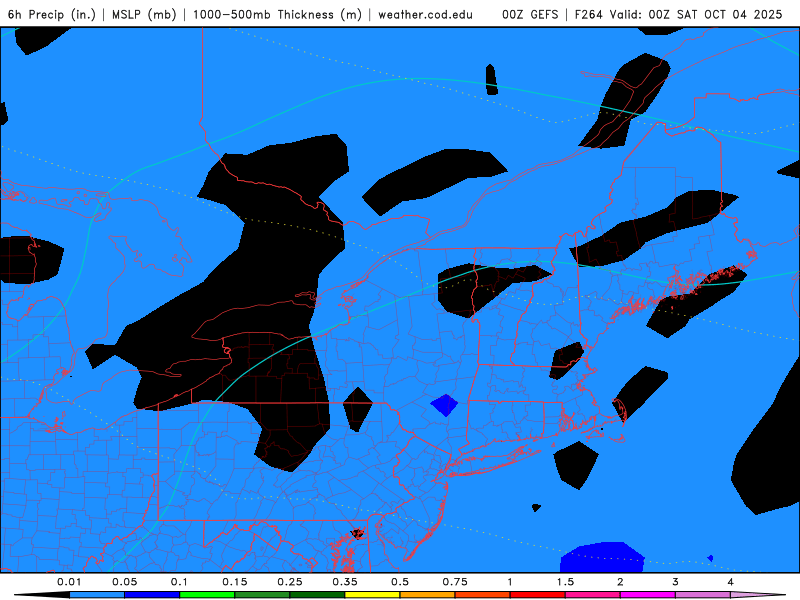The image size is (800, 600).
Task: Click the 0.01 legend value
Action: coord(69,582)
